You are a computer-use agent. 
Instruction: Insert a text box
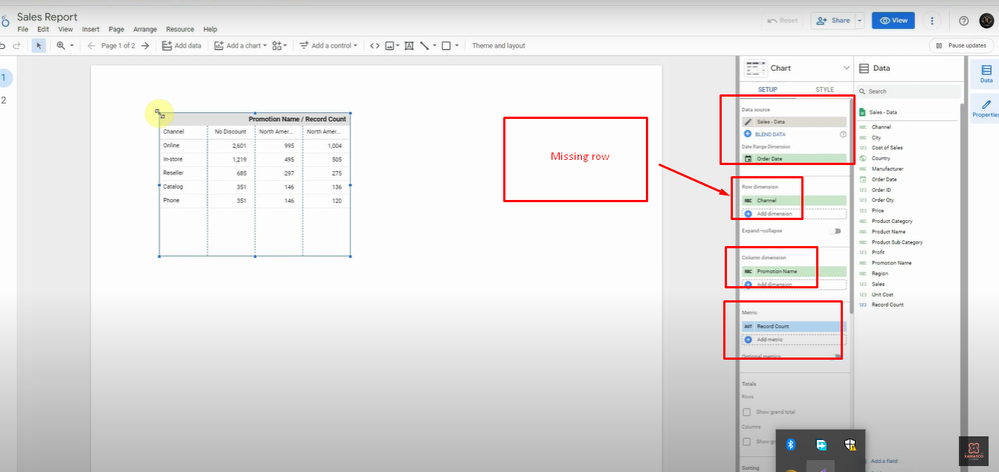click(409, 46)
